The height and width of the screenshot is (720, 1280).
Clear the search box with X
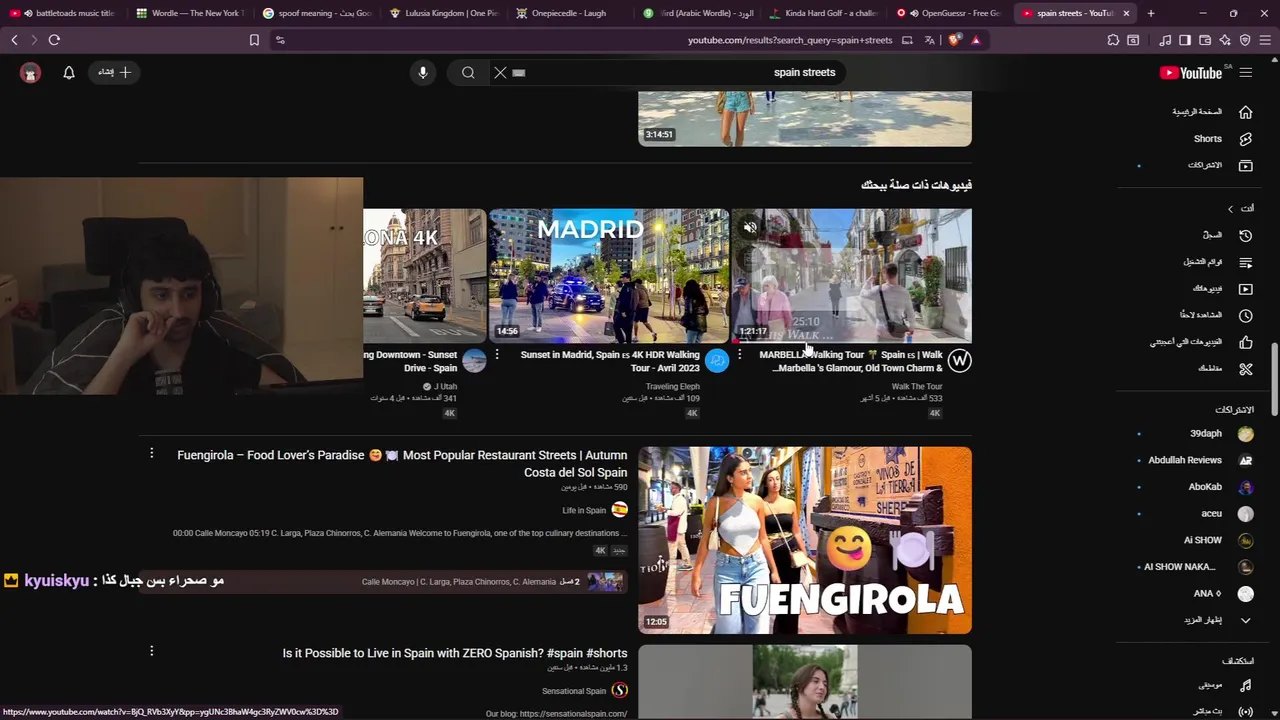500,72
